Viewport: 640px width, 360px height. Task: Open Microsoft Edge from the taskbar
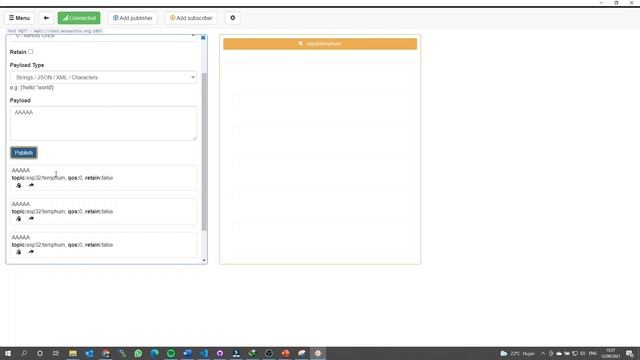pyautogui.click(x=155, y=353)
